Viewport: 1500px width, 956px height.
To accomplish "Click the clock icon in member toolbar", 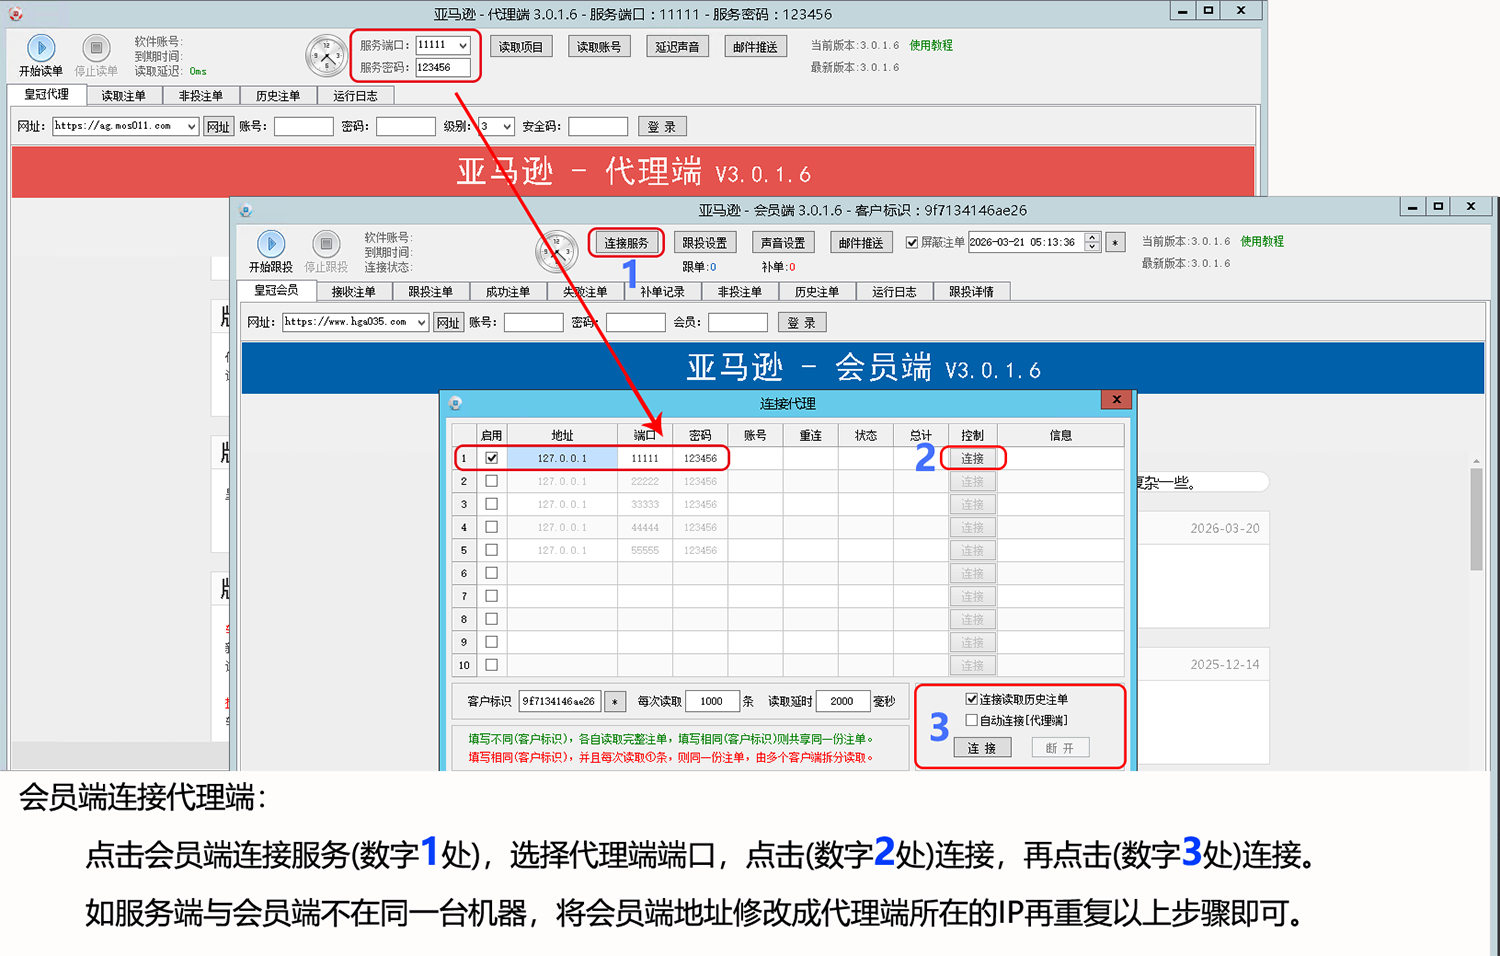I will [557, 253].
